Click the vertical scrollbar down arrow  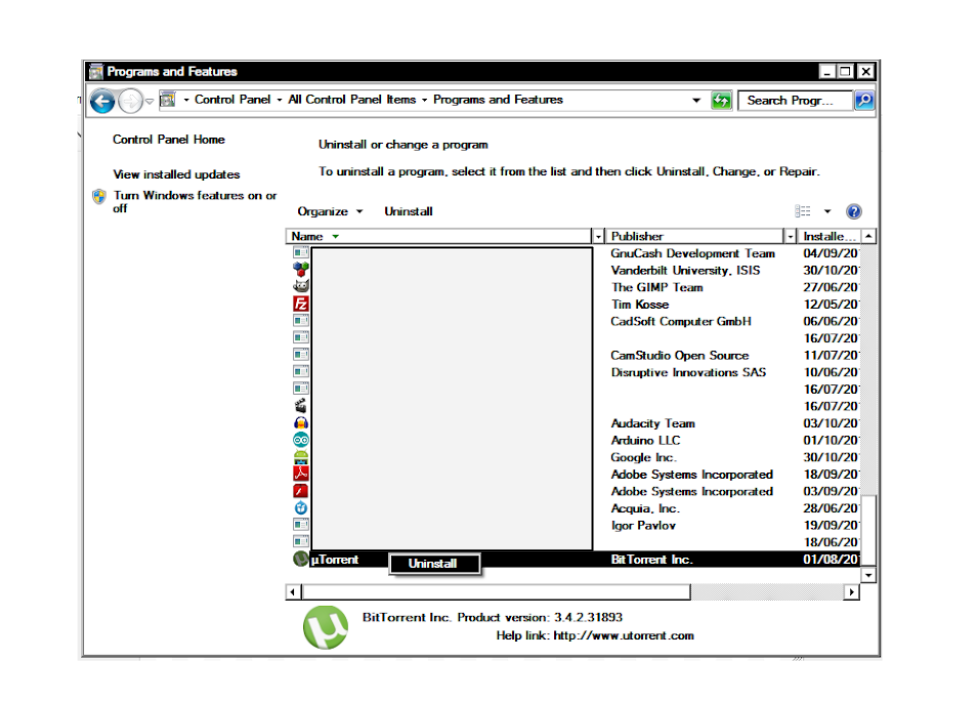(868, 575)
